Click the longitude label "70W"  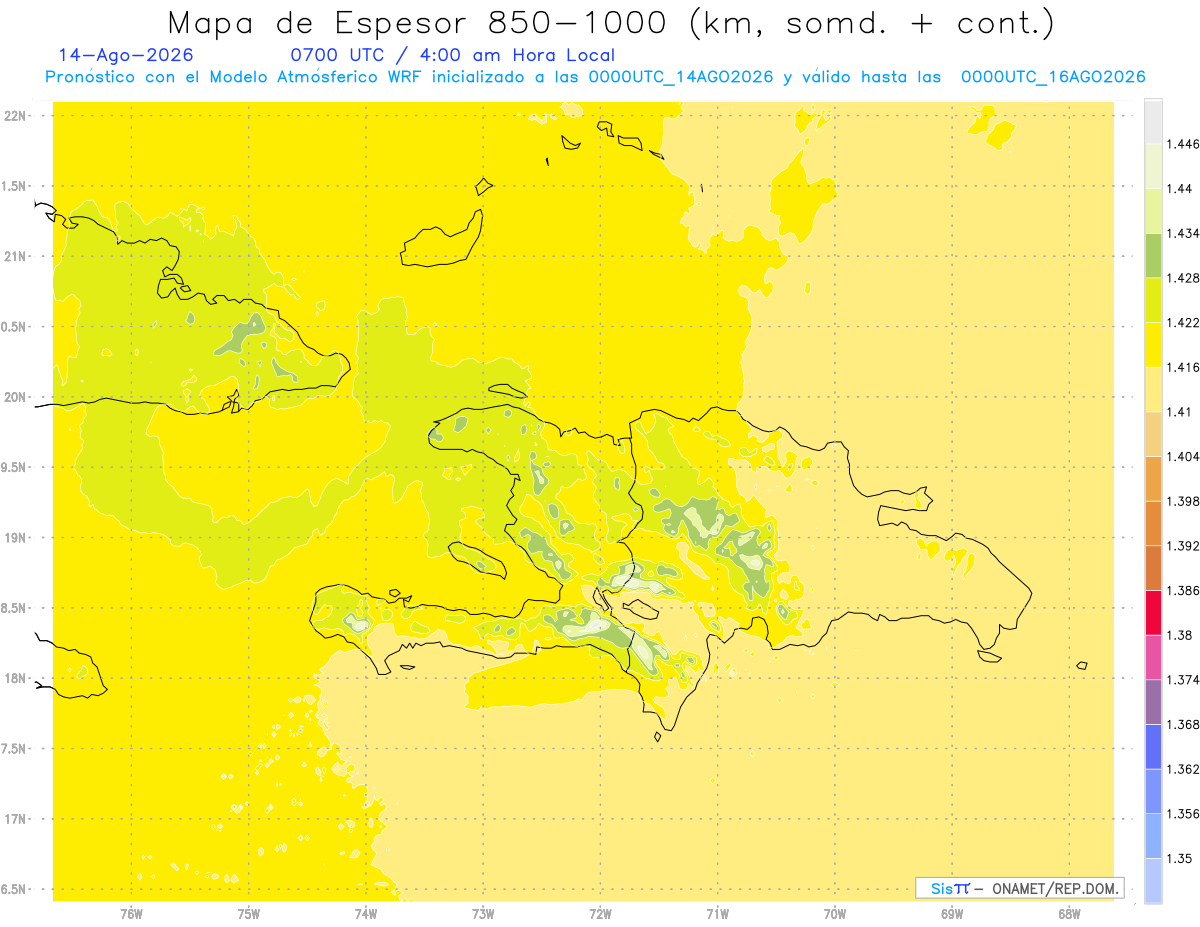coord(835,914)
